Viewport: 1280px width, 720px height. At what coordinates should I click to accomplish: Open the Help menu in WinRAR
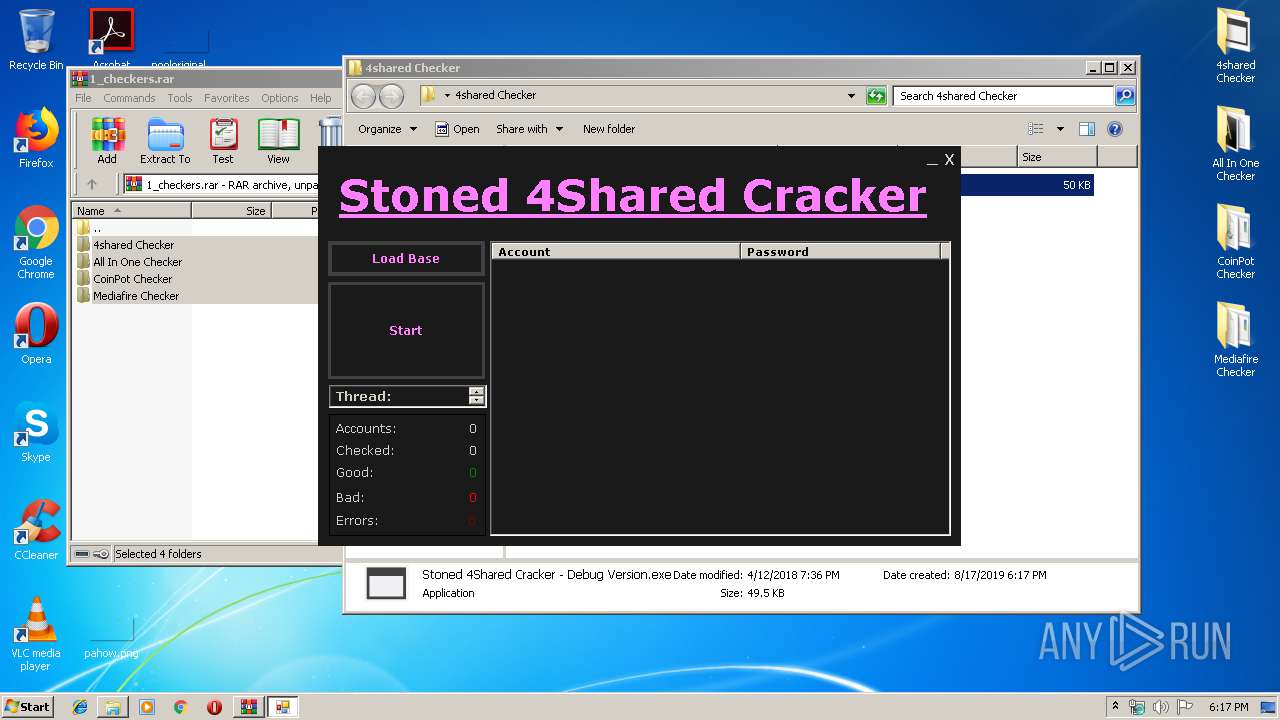pyautogui.click(x=321, y=98)
